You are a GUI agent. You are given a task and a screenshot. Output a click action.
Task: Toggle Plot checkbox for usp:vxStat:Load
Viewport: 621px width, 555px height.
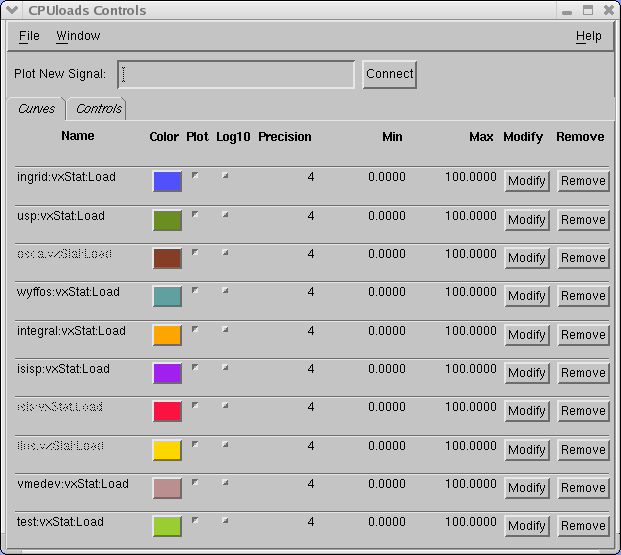tap(195, 214)
